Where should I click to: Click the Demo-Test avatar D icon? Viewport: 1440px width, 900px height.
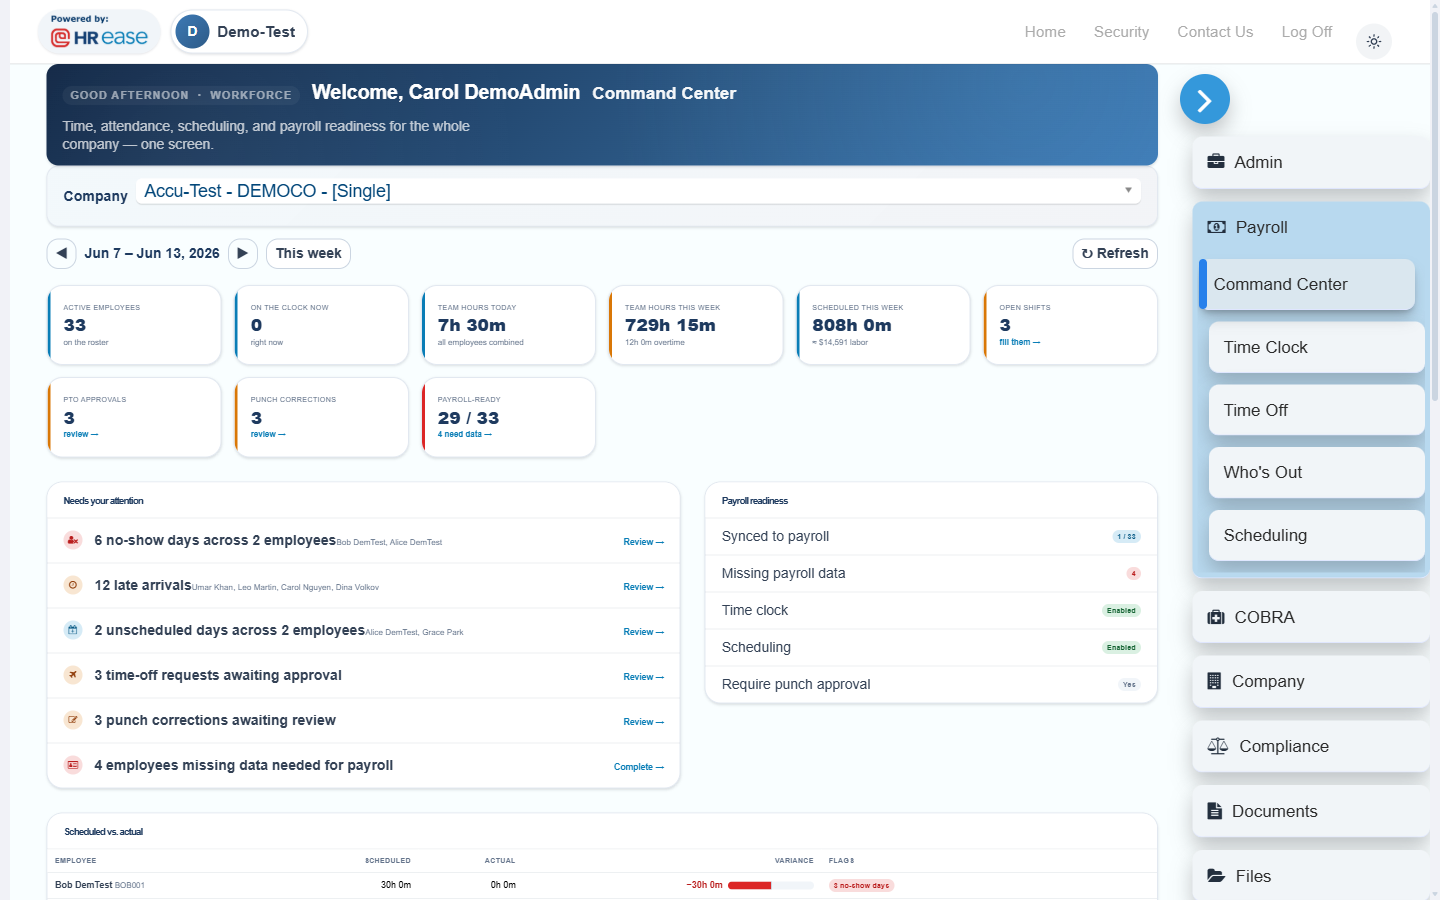[x=192, y=32]
